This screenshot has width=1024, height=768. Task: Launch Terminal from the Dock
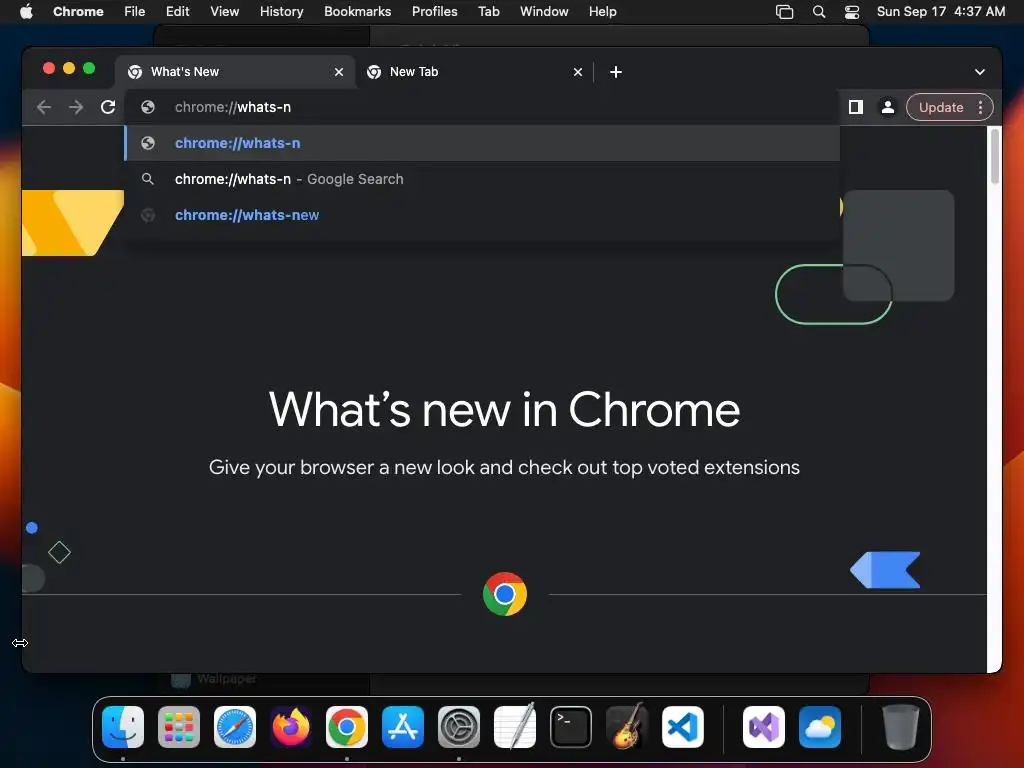click(571, 726)
